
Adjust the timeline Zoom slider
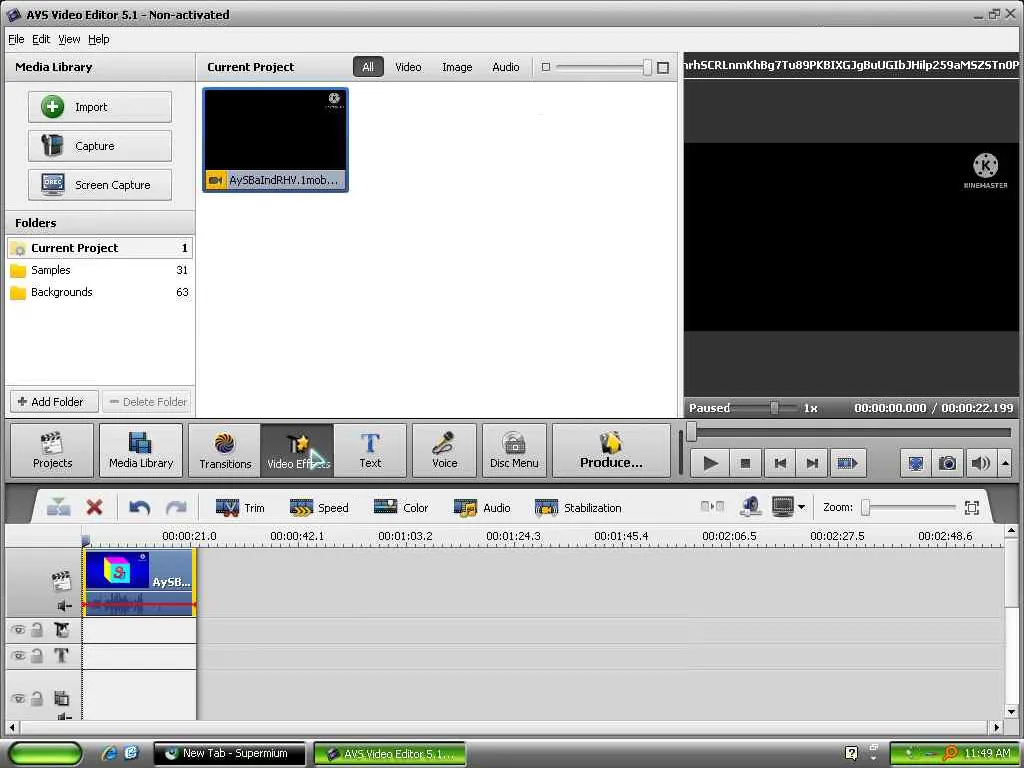866,507
